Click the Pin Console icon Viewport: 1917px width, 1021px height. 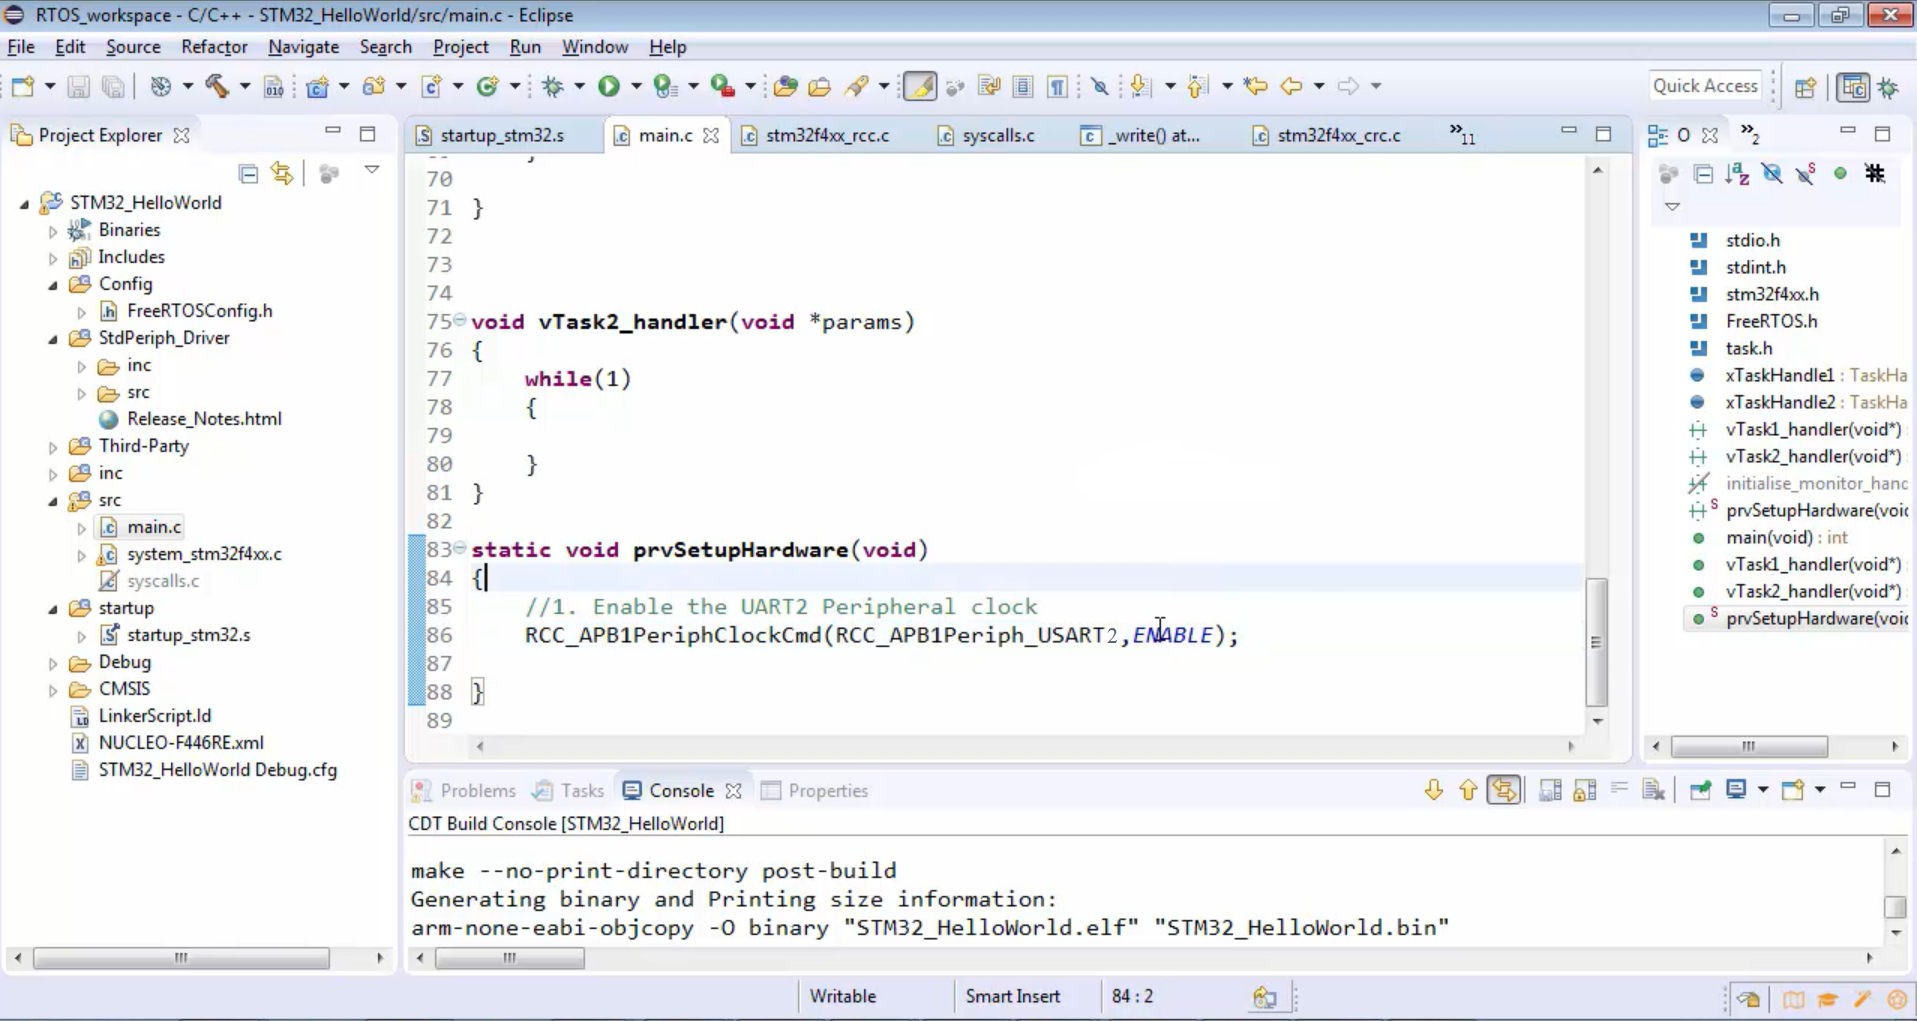pos(1700,790)
